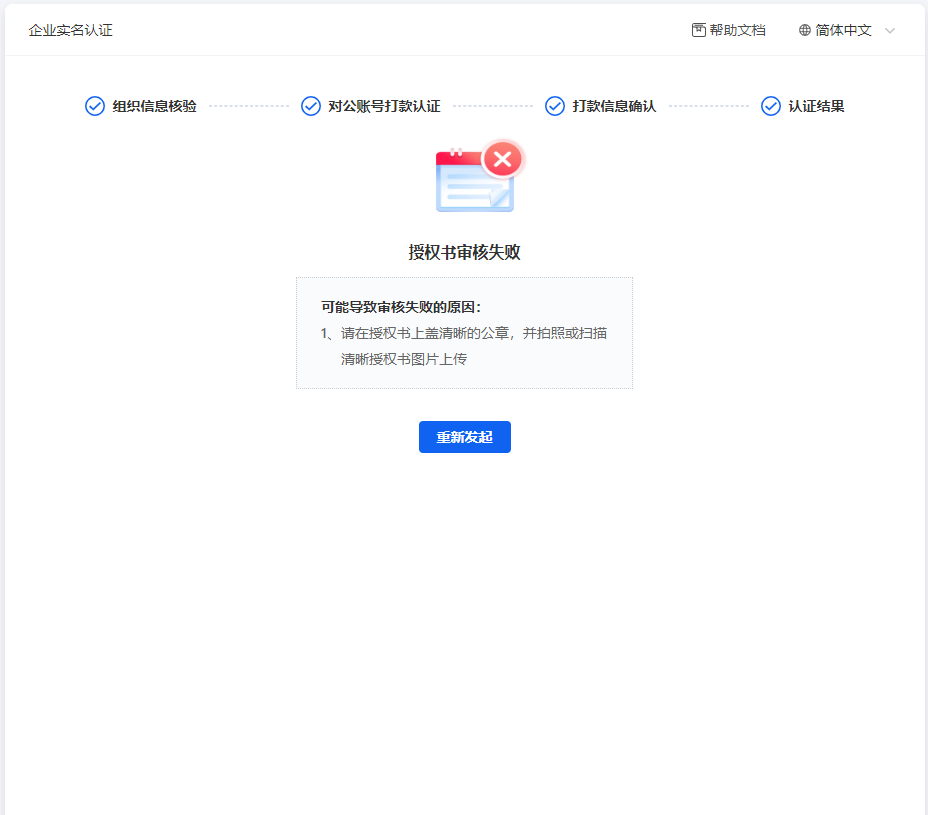The image size is (928, 815).
Task: Click the globe language icon
Action: [x=805, y=30]
